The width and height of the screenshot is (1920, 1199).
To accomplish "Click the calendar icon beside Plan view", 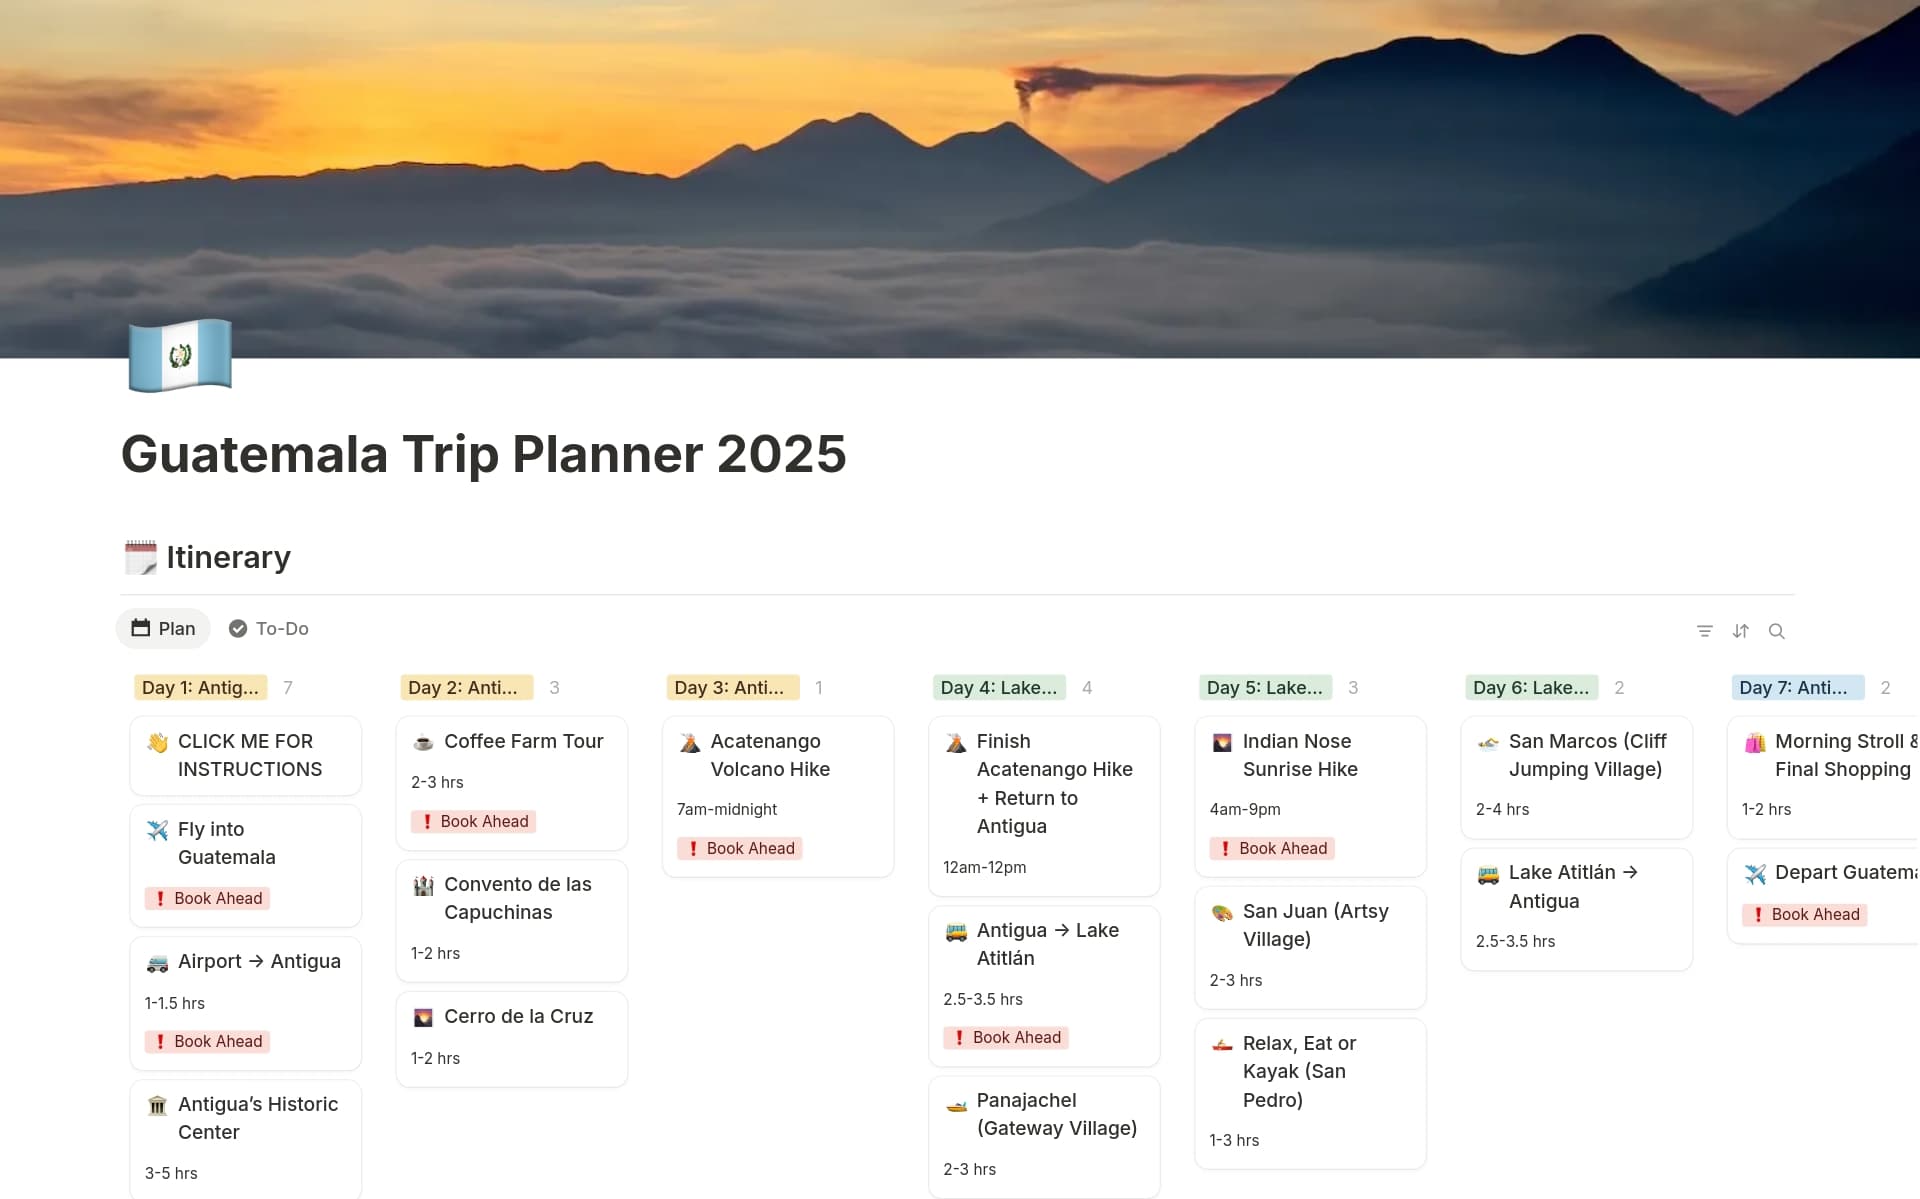I will pos(141,628).
